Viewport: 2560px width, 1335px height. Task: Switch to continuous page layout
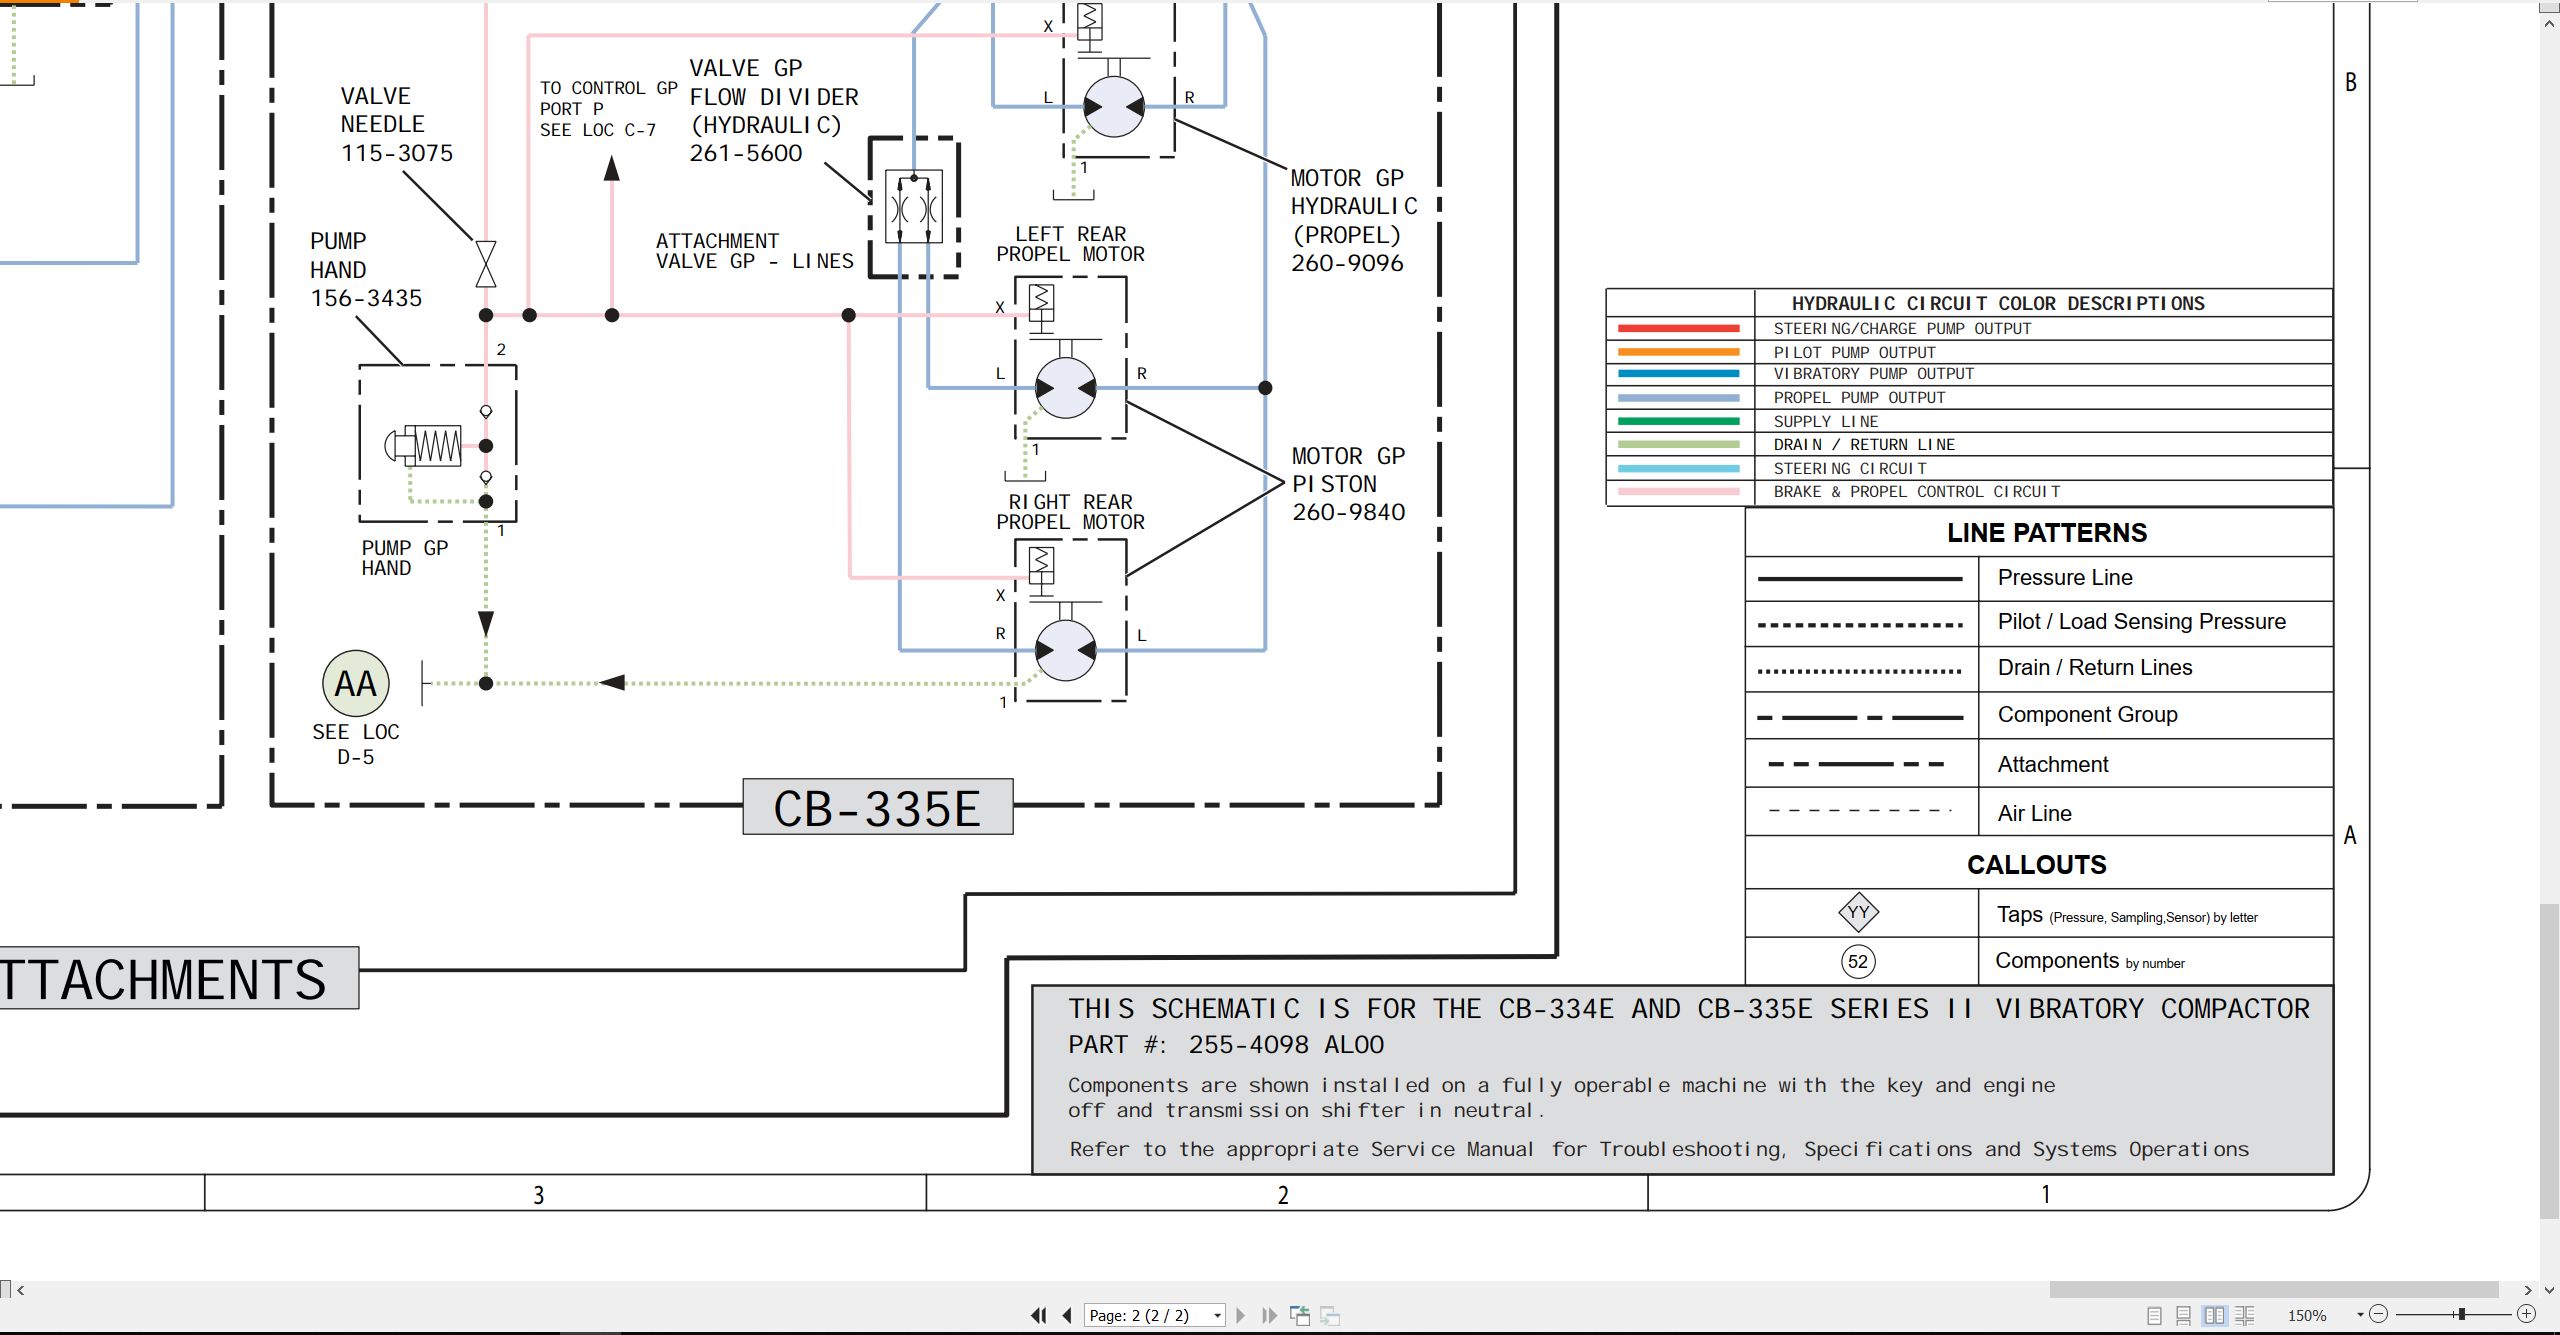click(x=2184, y=1316)
